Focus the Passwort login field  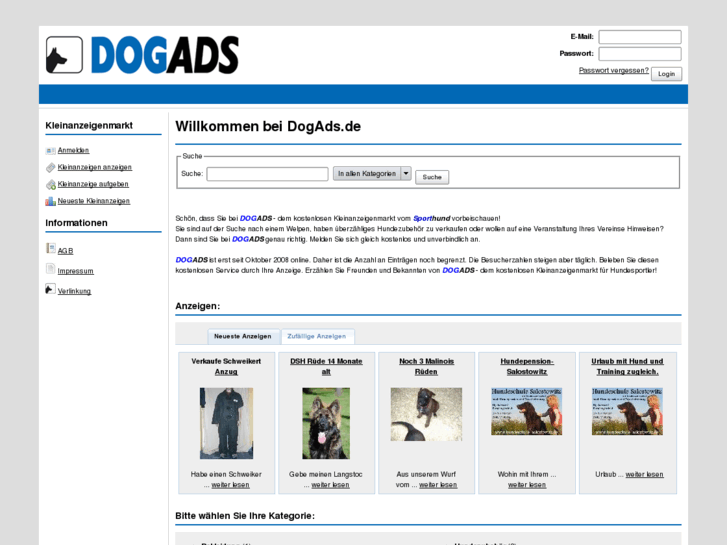[x=640, y=54]
